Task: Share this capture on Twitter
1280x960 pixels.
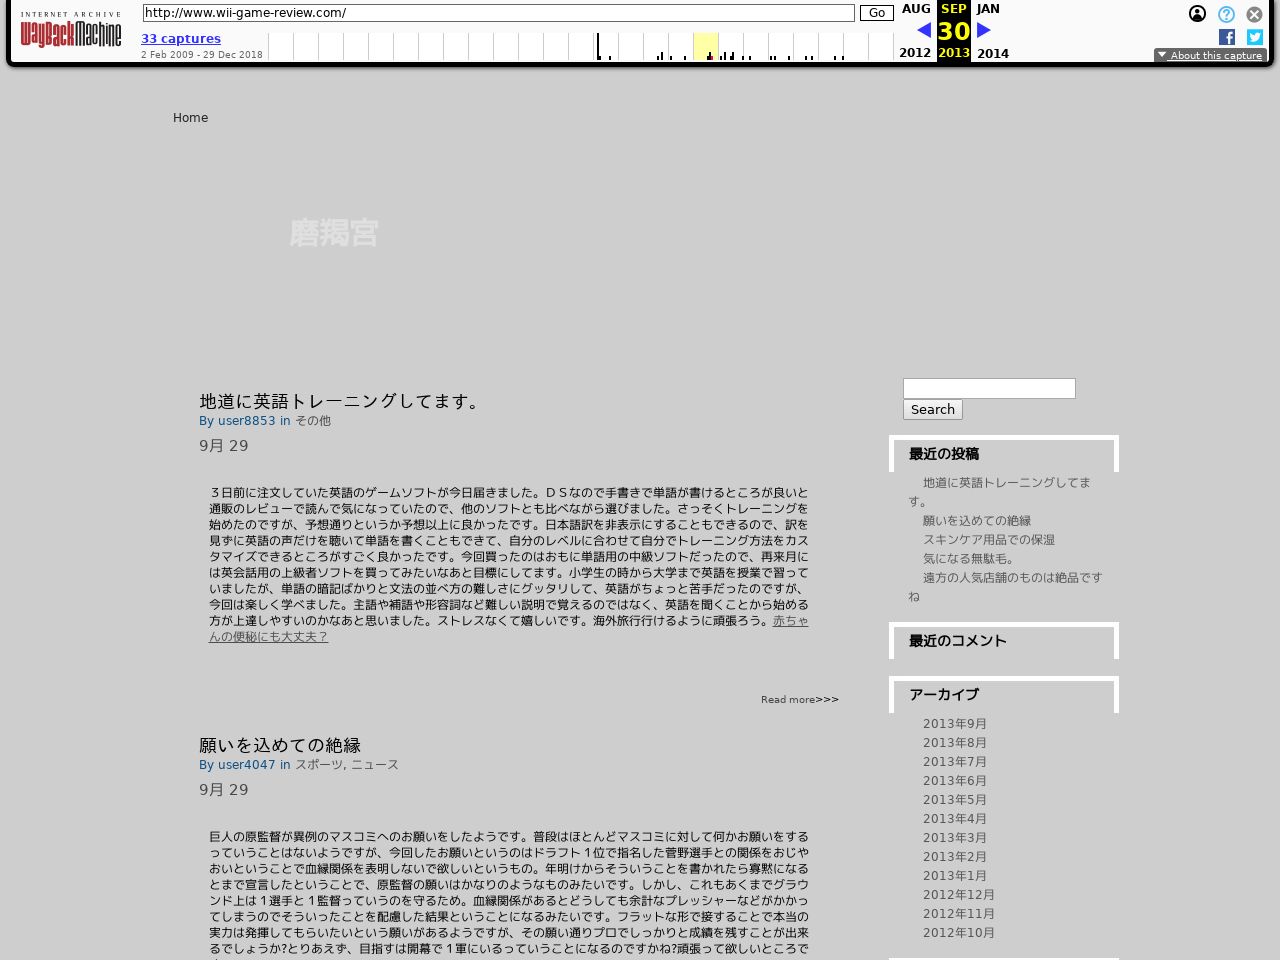Action: point(1254,37)
